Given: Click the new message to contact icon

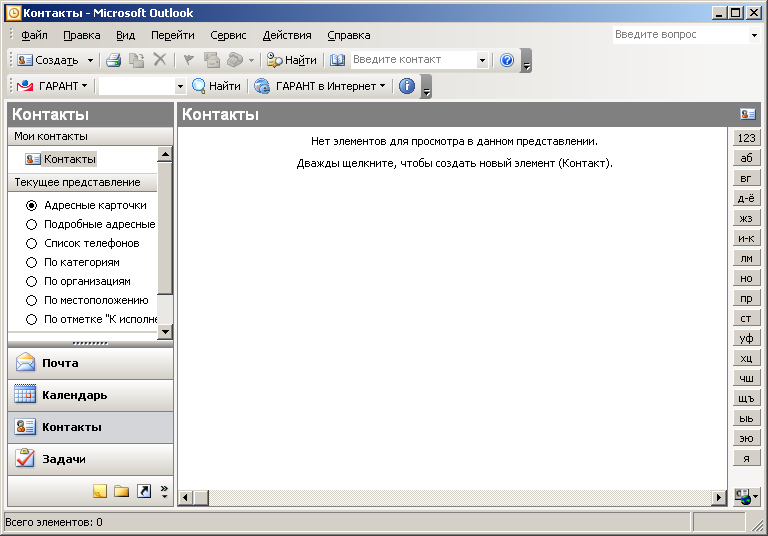Looking at the screenshot, I should (212, 60).
